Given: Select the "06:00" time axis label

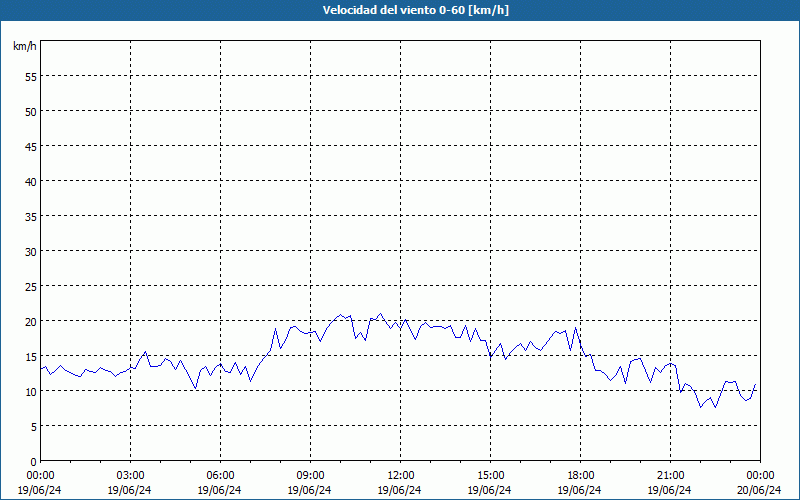Looking at the screenshot, I should (220, 476).
